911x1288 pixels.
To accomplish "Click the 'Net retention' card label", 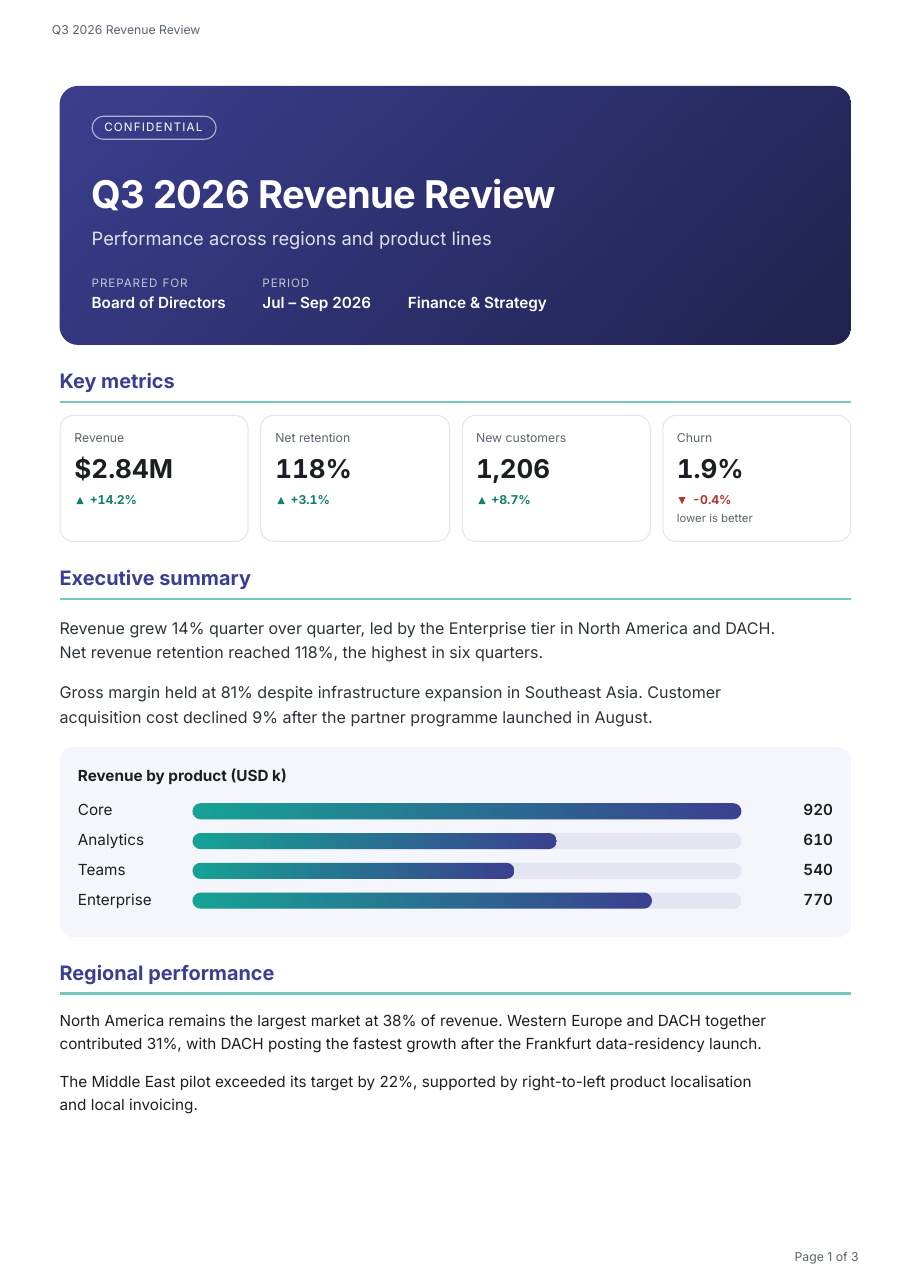I will [312, 438].
